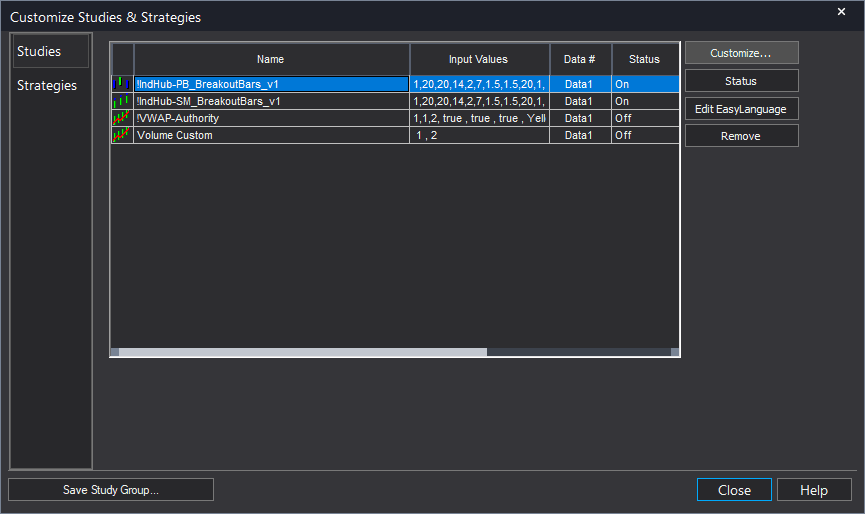Click the Status column header
This screenshot has width=865, height=514.
click(645, 59)
